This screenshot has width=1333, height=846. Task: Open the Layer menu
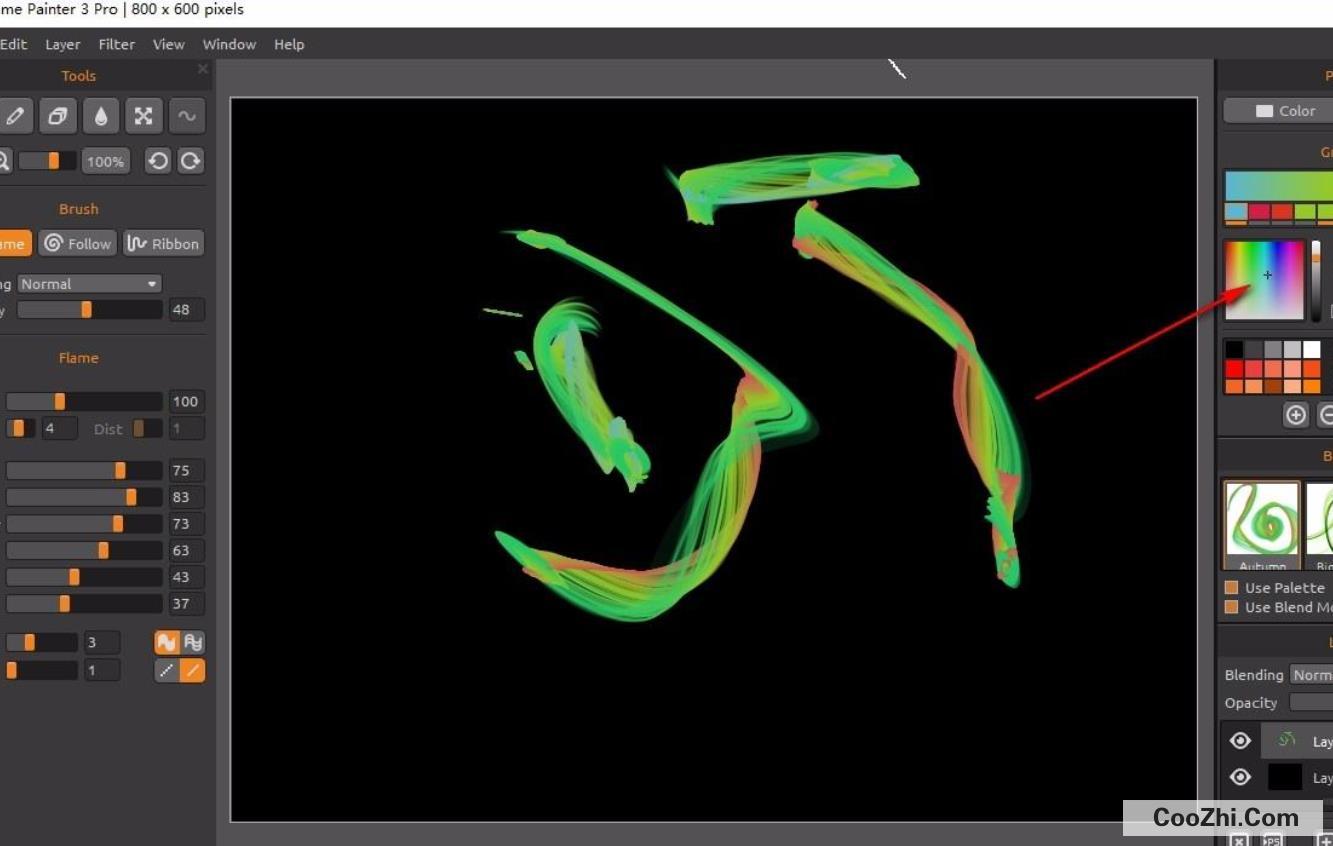(x=63, y=44)
